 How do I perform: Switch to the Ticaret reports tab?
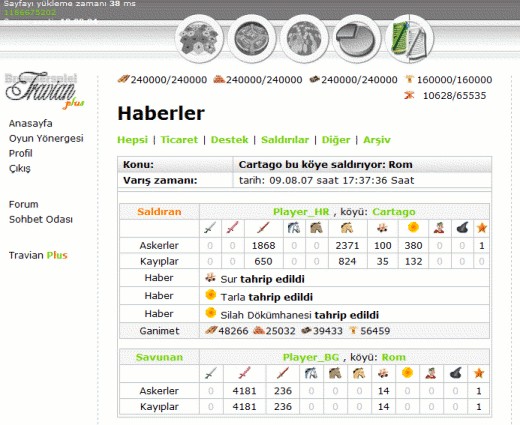pyautogui.click(x=179, y=140)
